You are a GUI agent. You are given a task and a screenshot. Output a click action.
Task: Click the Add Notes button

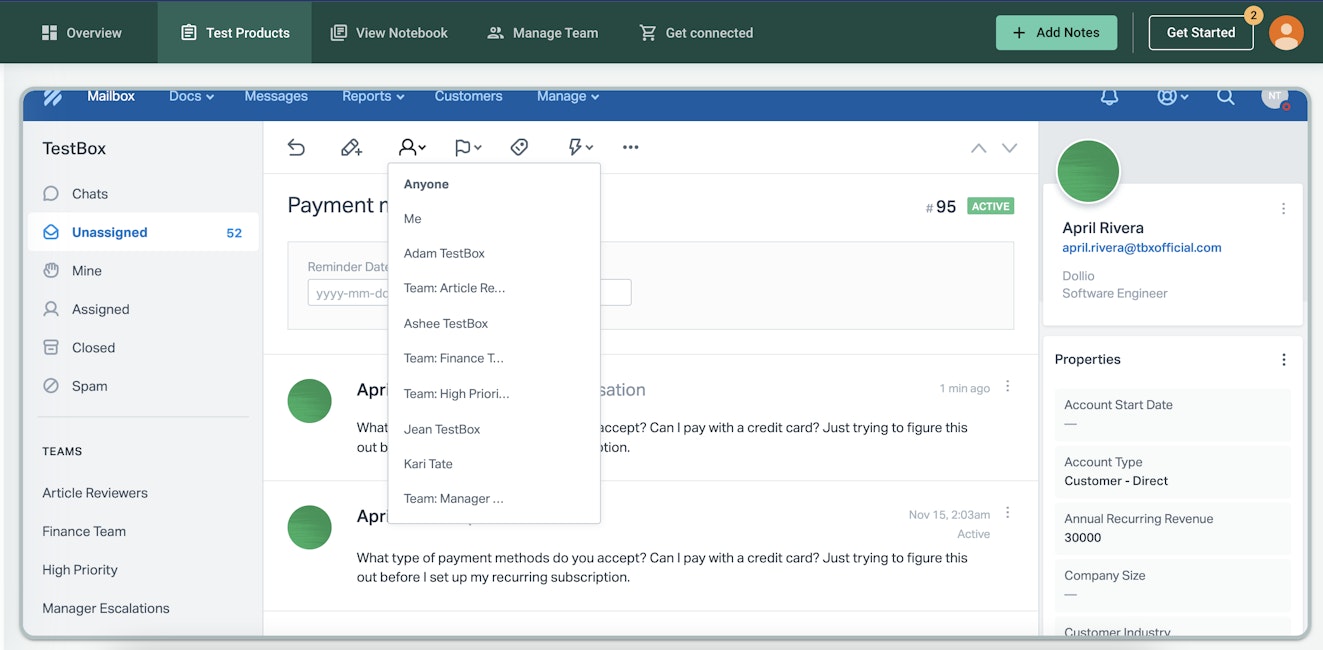(x=1055, y=33)
